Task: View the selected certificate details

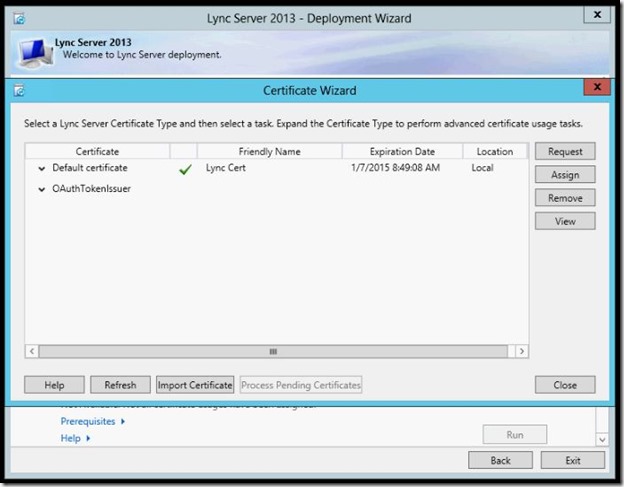Action: coord(565,221)
